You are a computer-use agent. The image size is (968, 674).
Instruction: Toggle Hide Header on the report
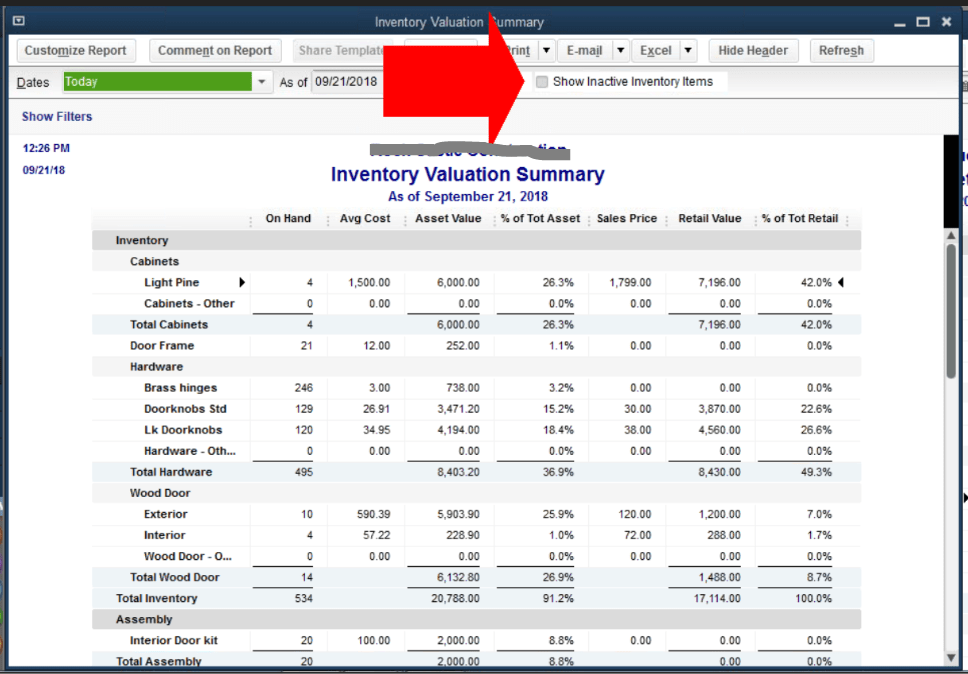click(x=753, y=50)
